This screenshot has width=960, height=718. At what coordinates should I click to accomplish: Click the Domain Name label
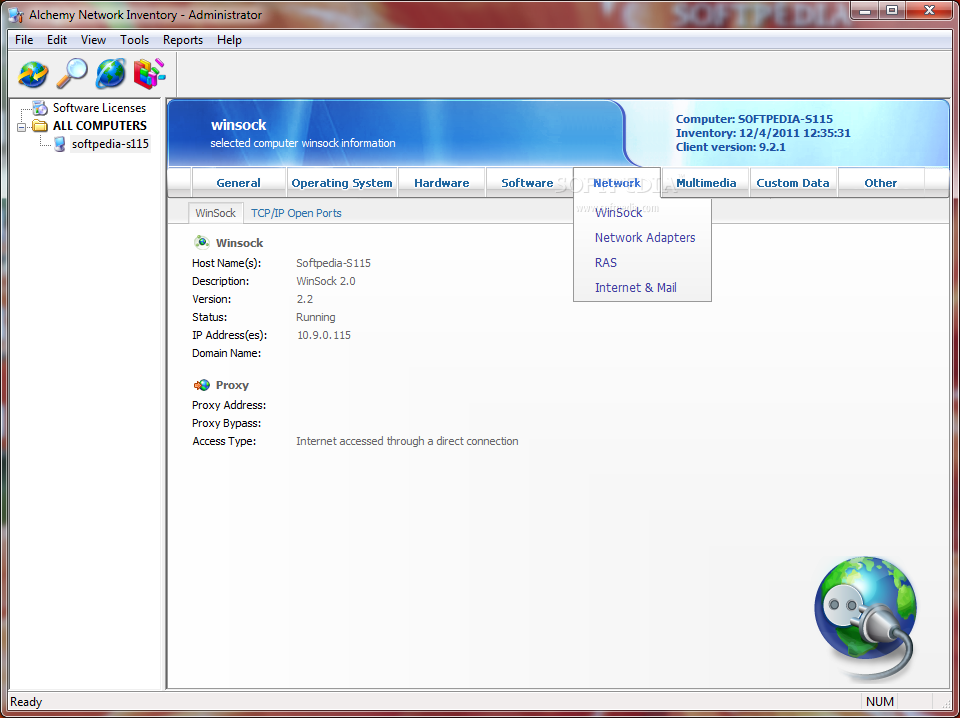[227, 353]
